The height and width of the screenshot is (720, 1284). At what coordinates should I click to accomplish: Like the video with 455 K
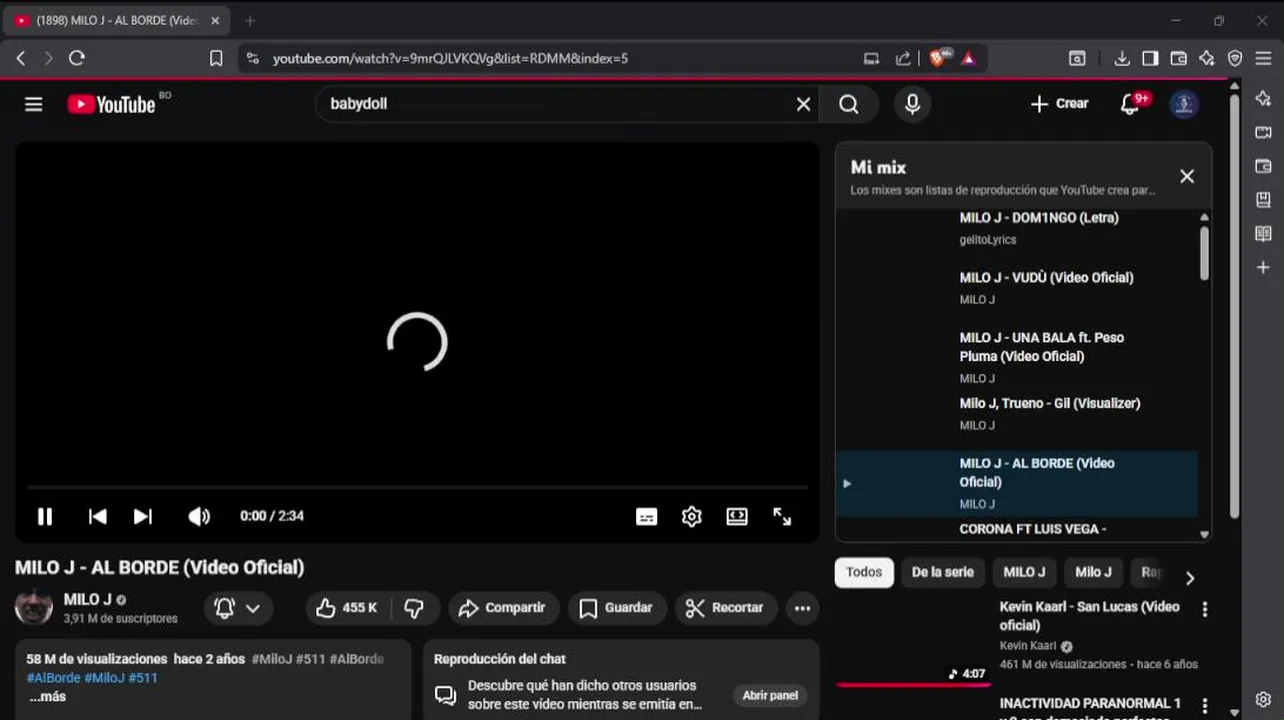346,608
